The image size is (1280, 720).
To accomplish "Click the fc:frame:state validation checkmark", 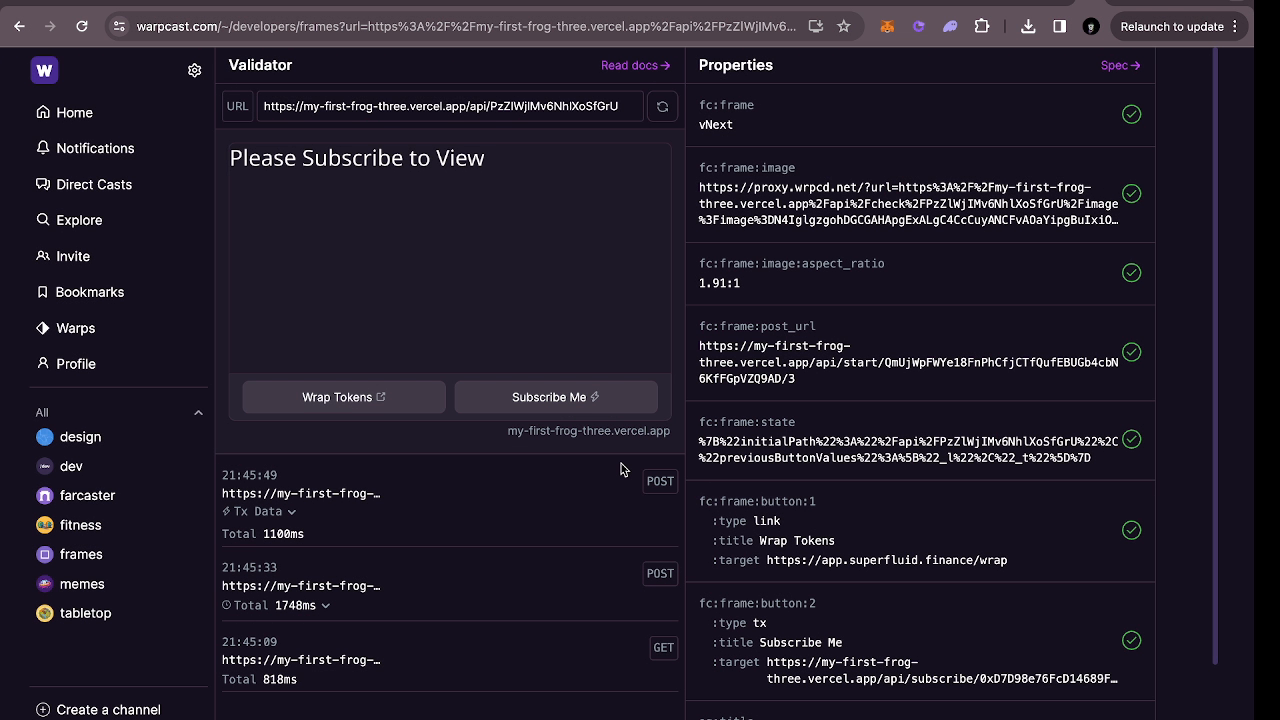I will [x=1131, y=439].
